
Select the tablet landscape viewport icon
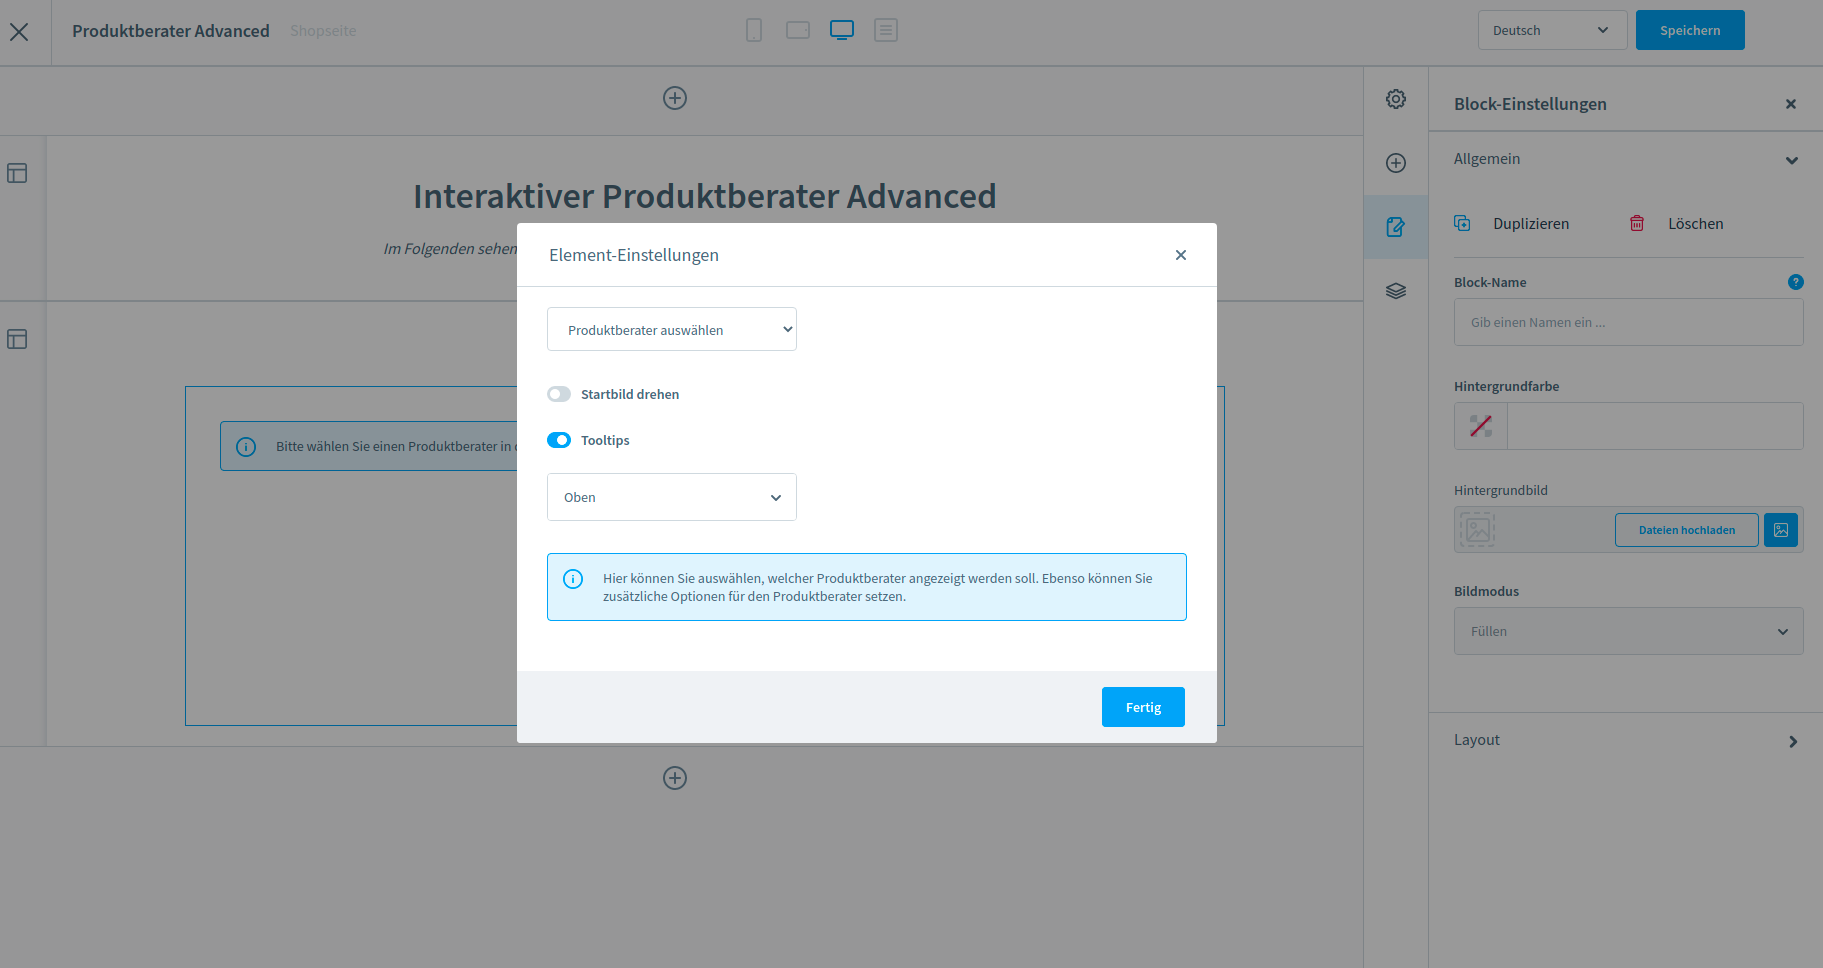coord(798,30)
